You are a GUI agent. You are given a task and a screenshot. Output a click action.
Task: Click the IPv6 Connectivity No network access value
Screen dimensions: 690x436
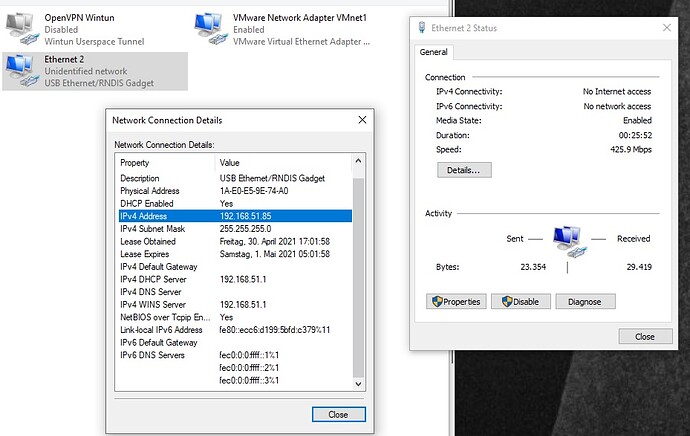(x=617, y=106)
